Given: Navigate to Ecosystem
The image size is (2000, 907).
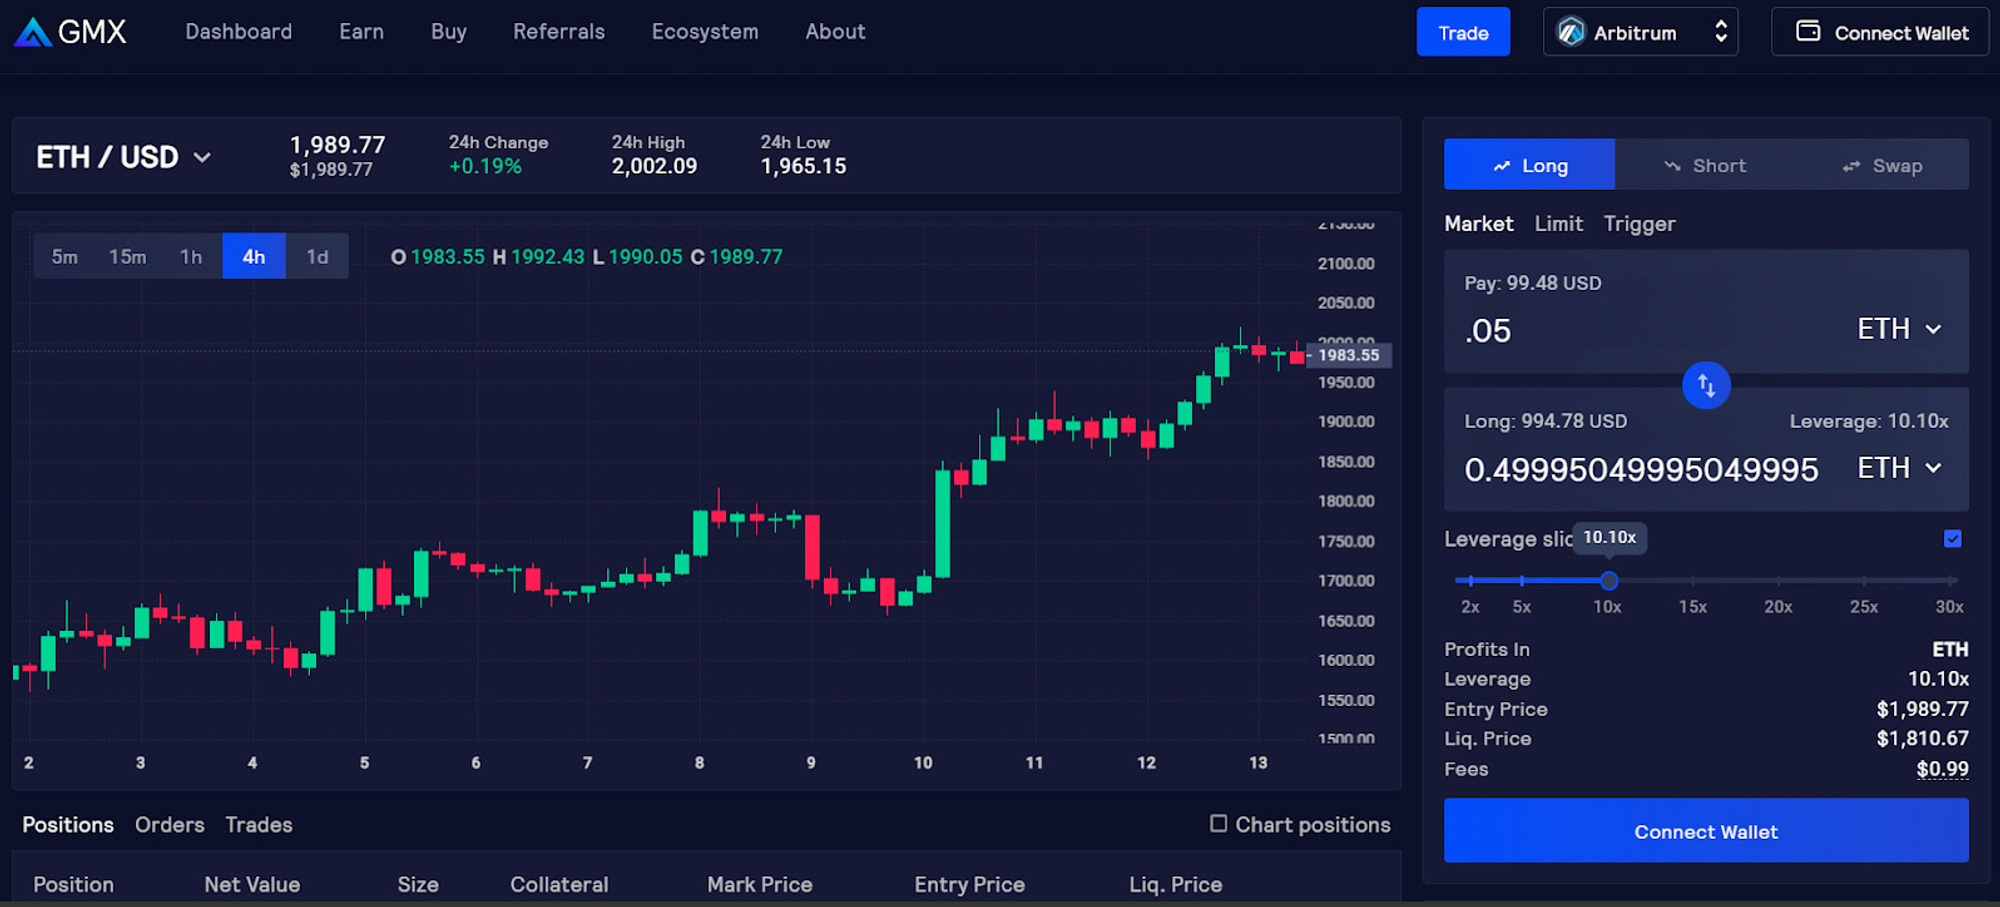Looking at the screenshot, I should pos(705,32).
